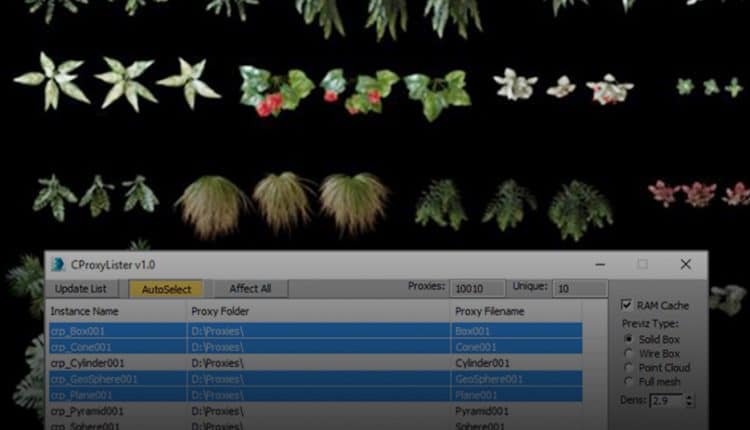Minimize the CProxyLister window

599,265
